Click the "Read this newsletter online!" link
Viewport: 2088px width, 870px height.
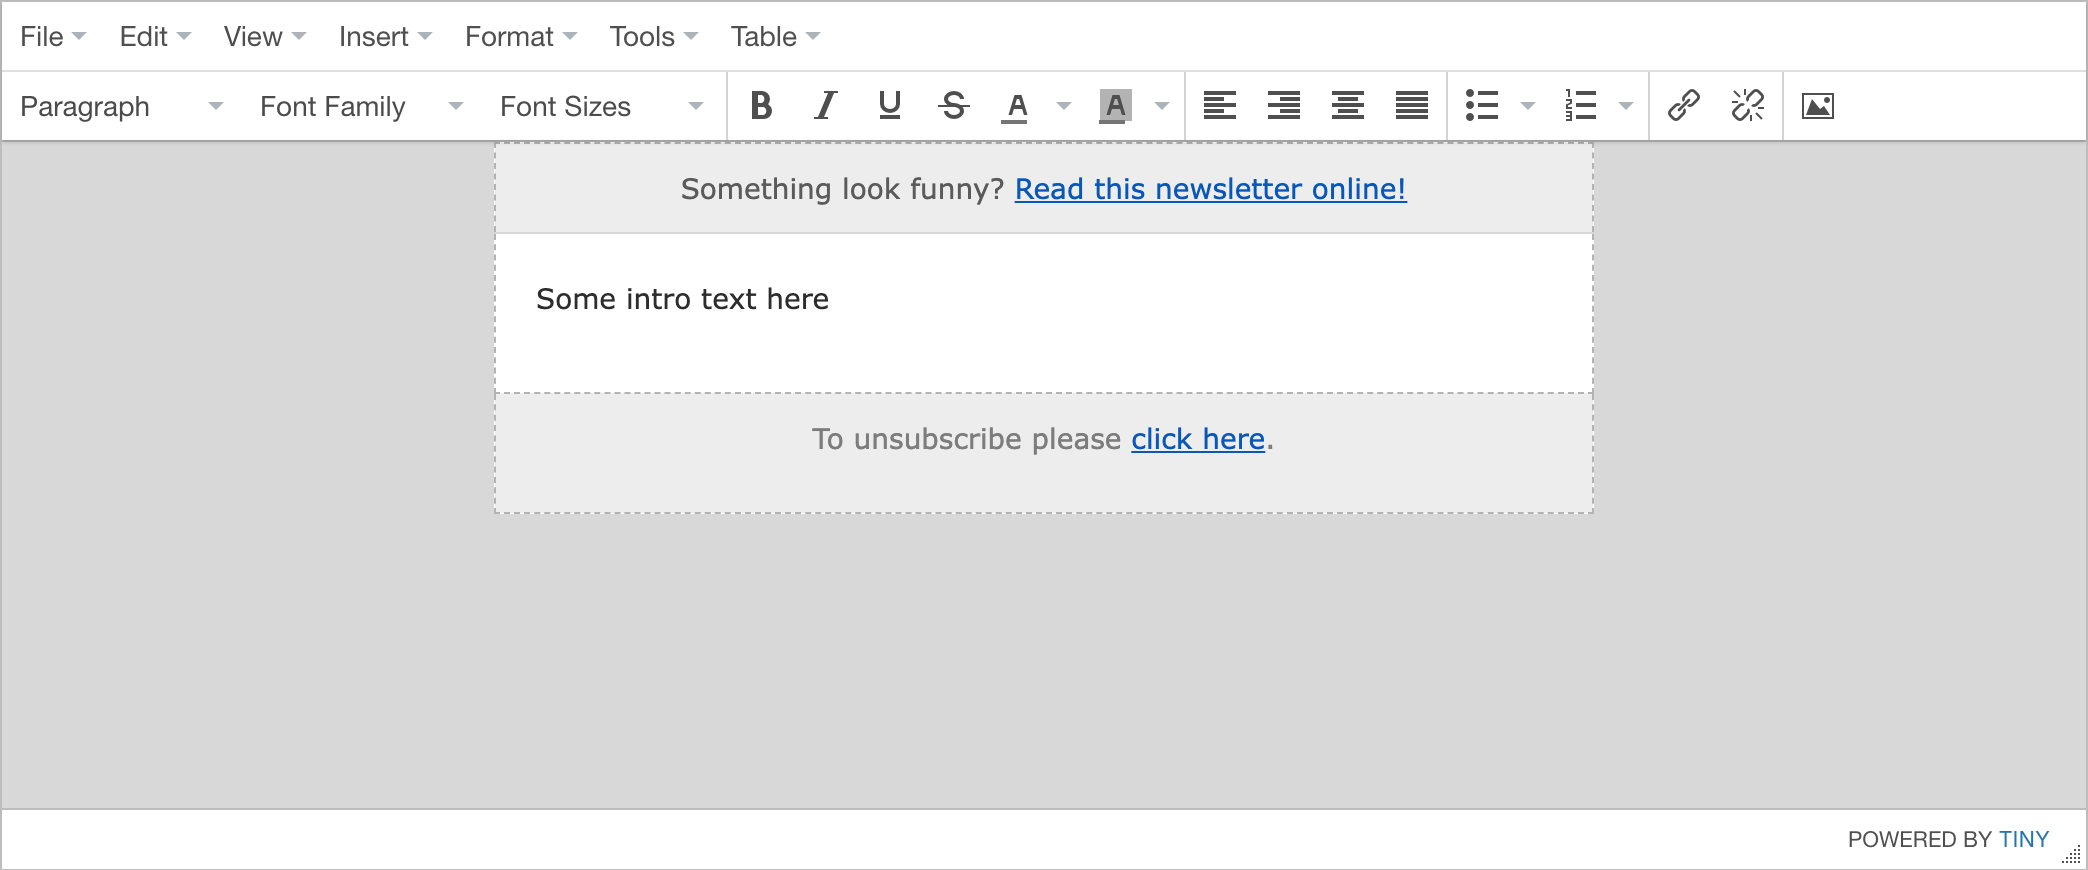[1210, 189]
